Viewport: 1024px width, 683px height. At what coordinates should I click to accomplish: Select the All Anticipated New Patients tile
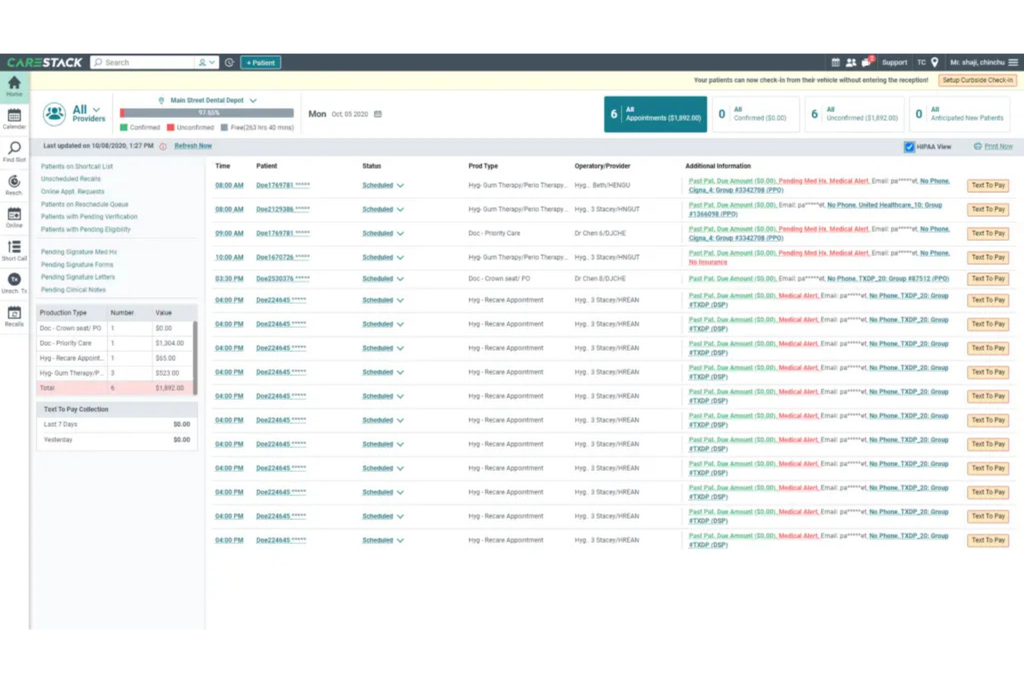pyautogui.click(x=959, y=114)
